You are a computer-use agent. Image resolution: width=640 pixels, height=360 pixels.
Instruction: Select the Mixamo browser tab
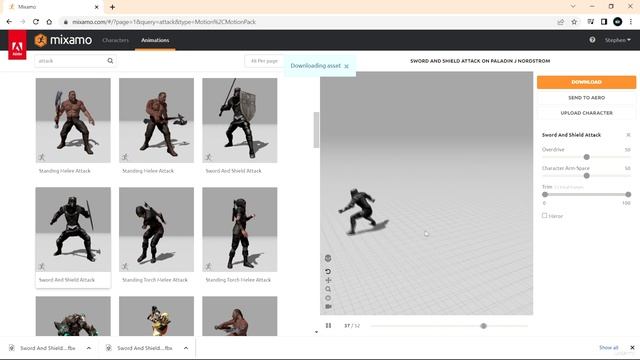coord(53,7)
